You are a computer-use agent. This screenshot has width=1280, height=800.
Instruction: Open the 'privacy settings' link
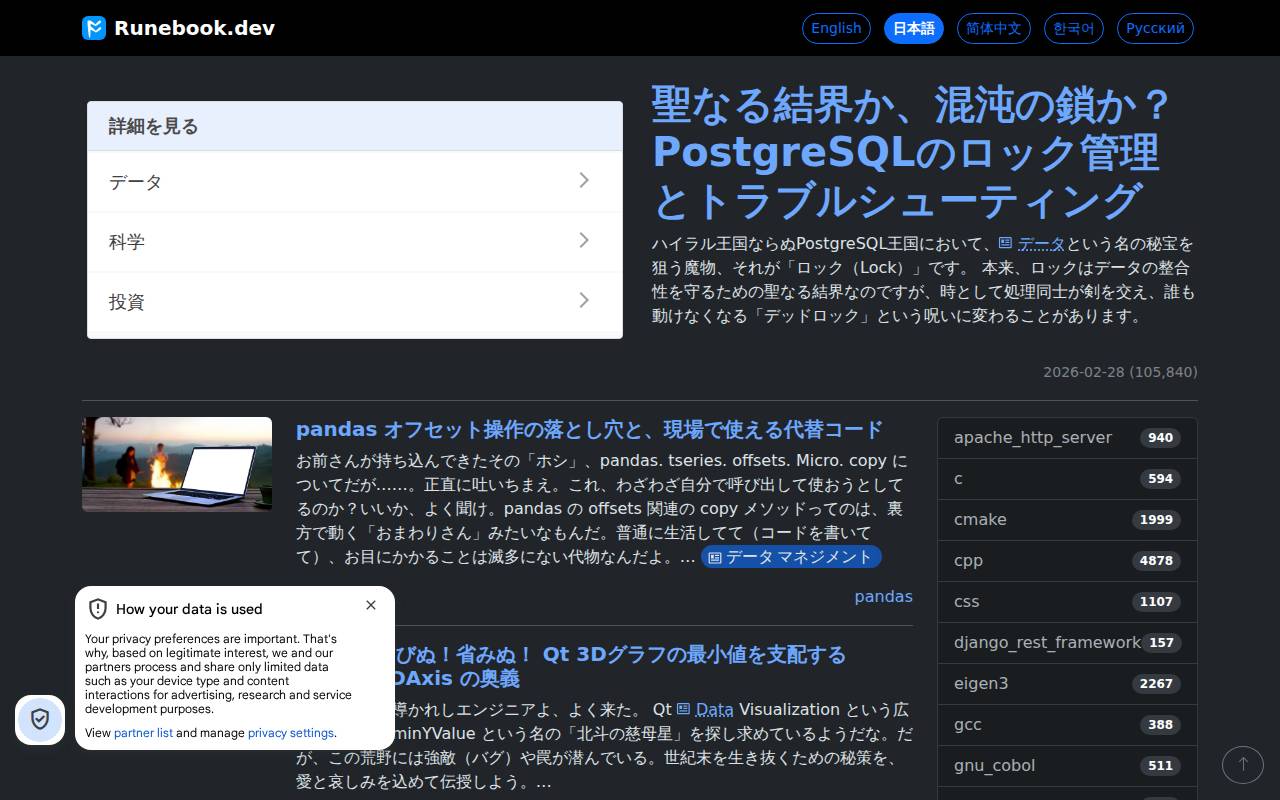point(291,733)
